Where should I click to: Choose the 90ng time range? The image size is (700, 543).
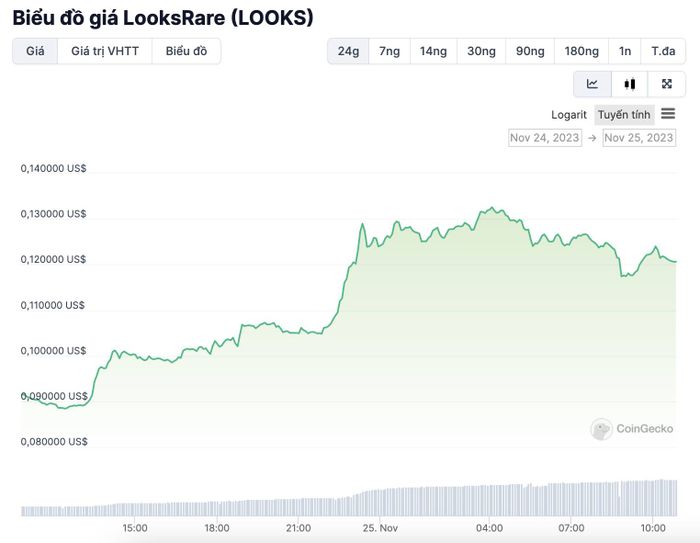pyautogui.click(x=530, y=51)
